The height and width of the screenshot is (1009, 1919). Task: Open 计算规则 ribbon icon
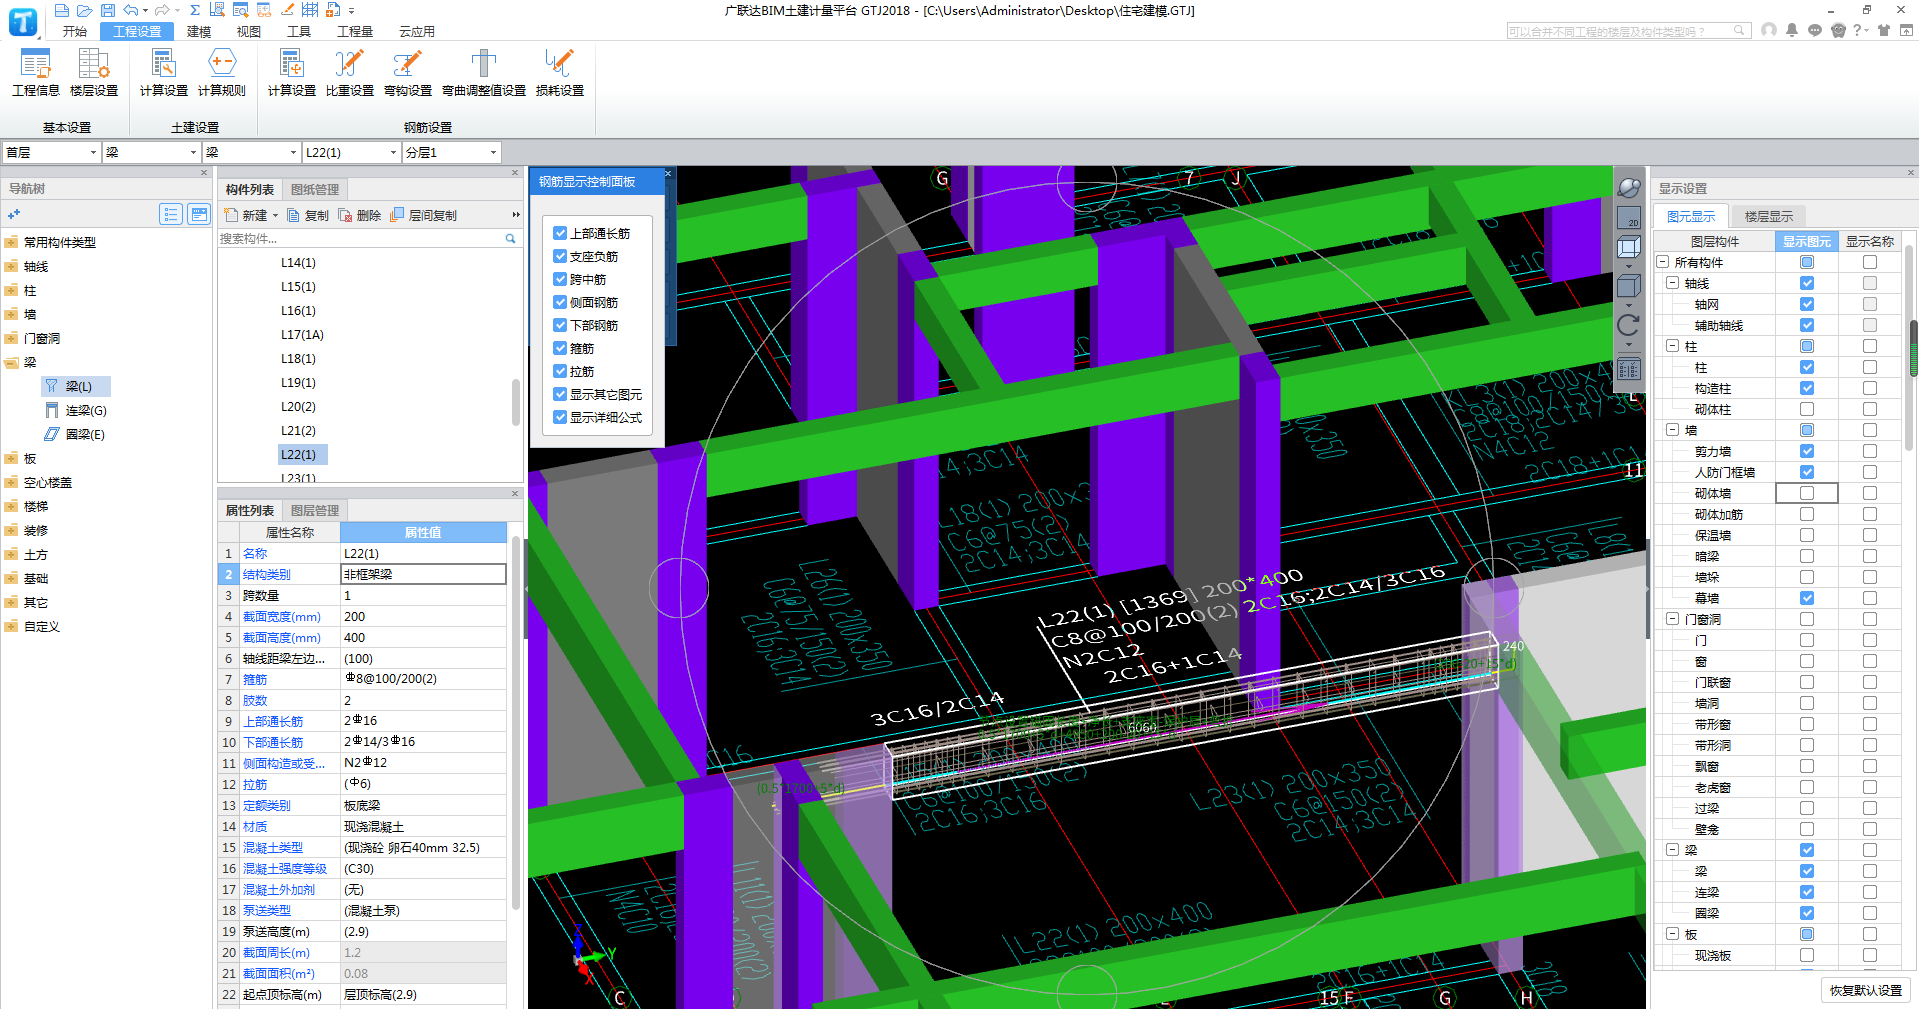tap(222, 72)
